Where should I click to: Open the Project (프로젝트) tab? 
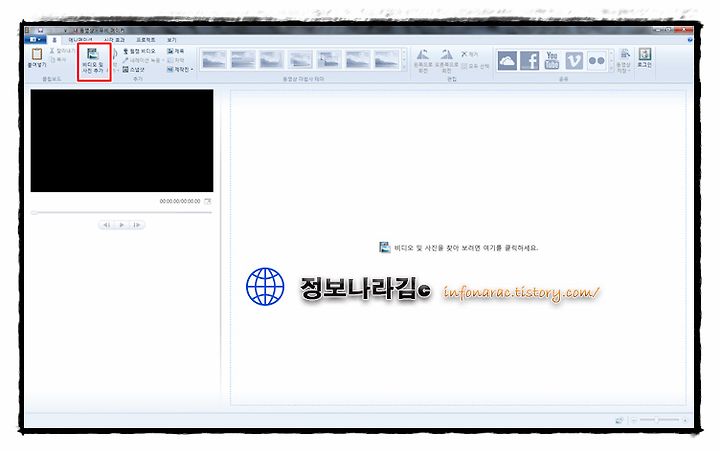click(x=146, y=40)
